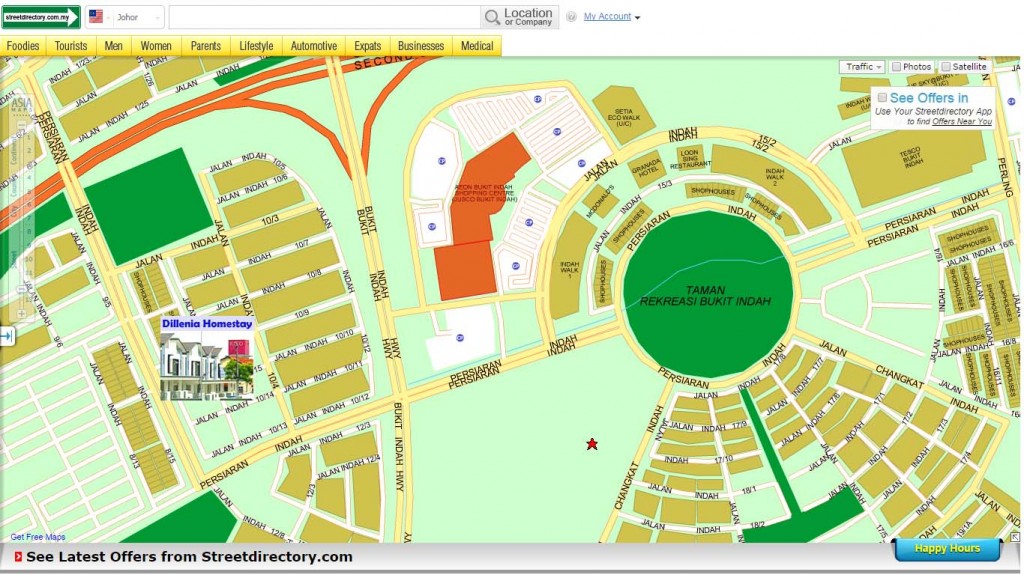The image size is (1024, 575).
Task: Click the search input field
Action: pyautogui.click(x=325, y=17)
